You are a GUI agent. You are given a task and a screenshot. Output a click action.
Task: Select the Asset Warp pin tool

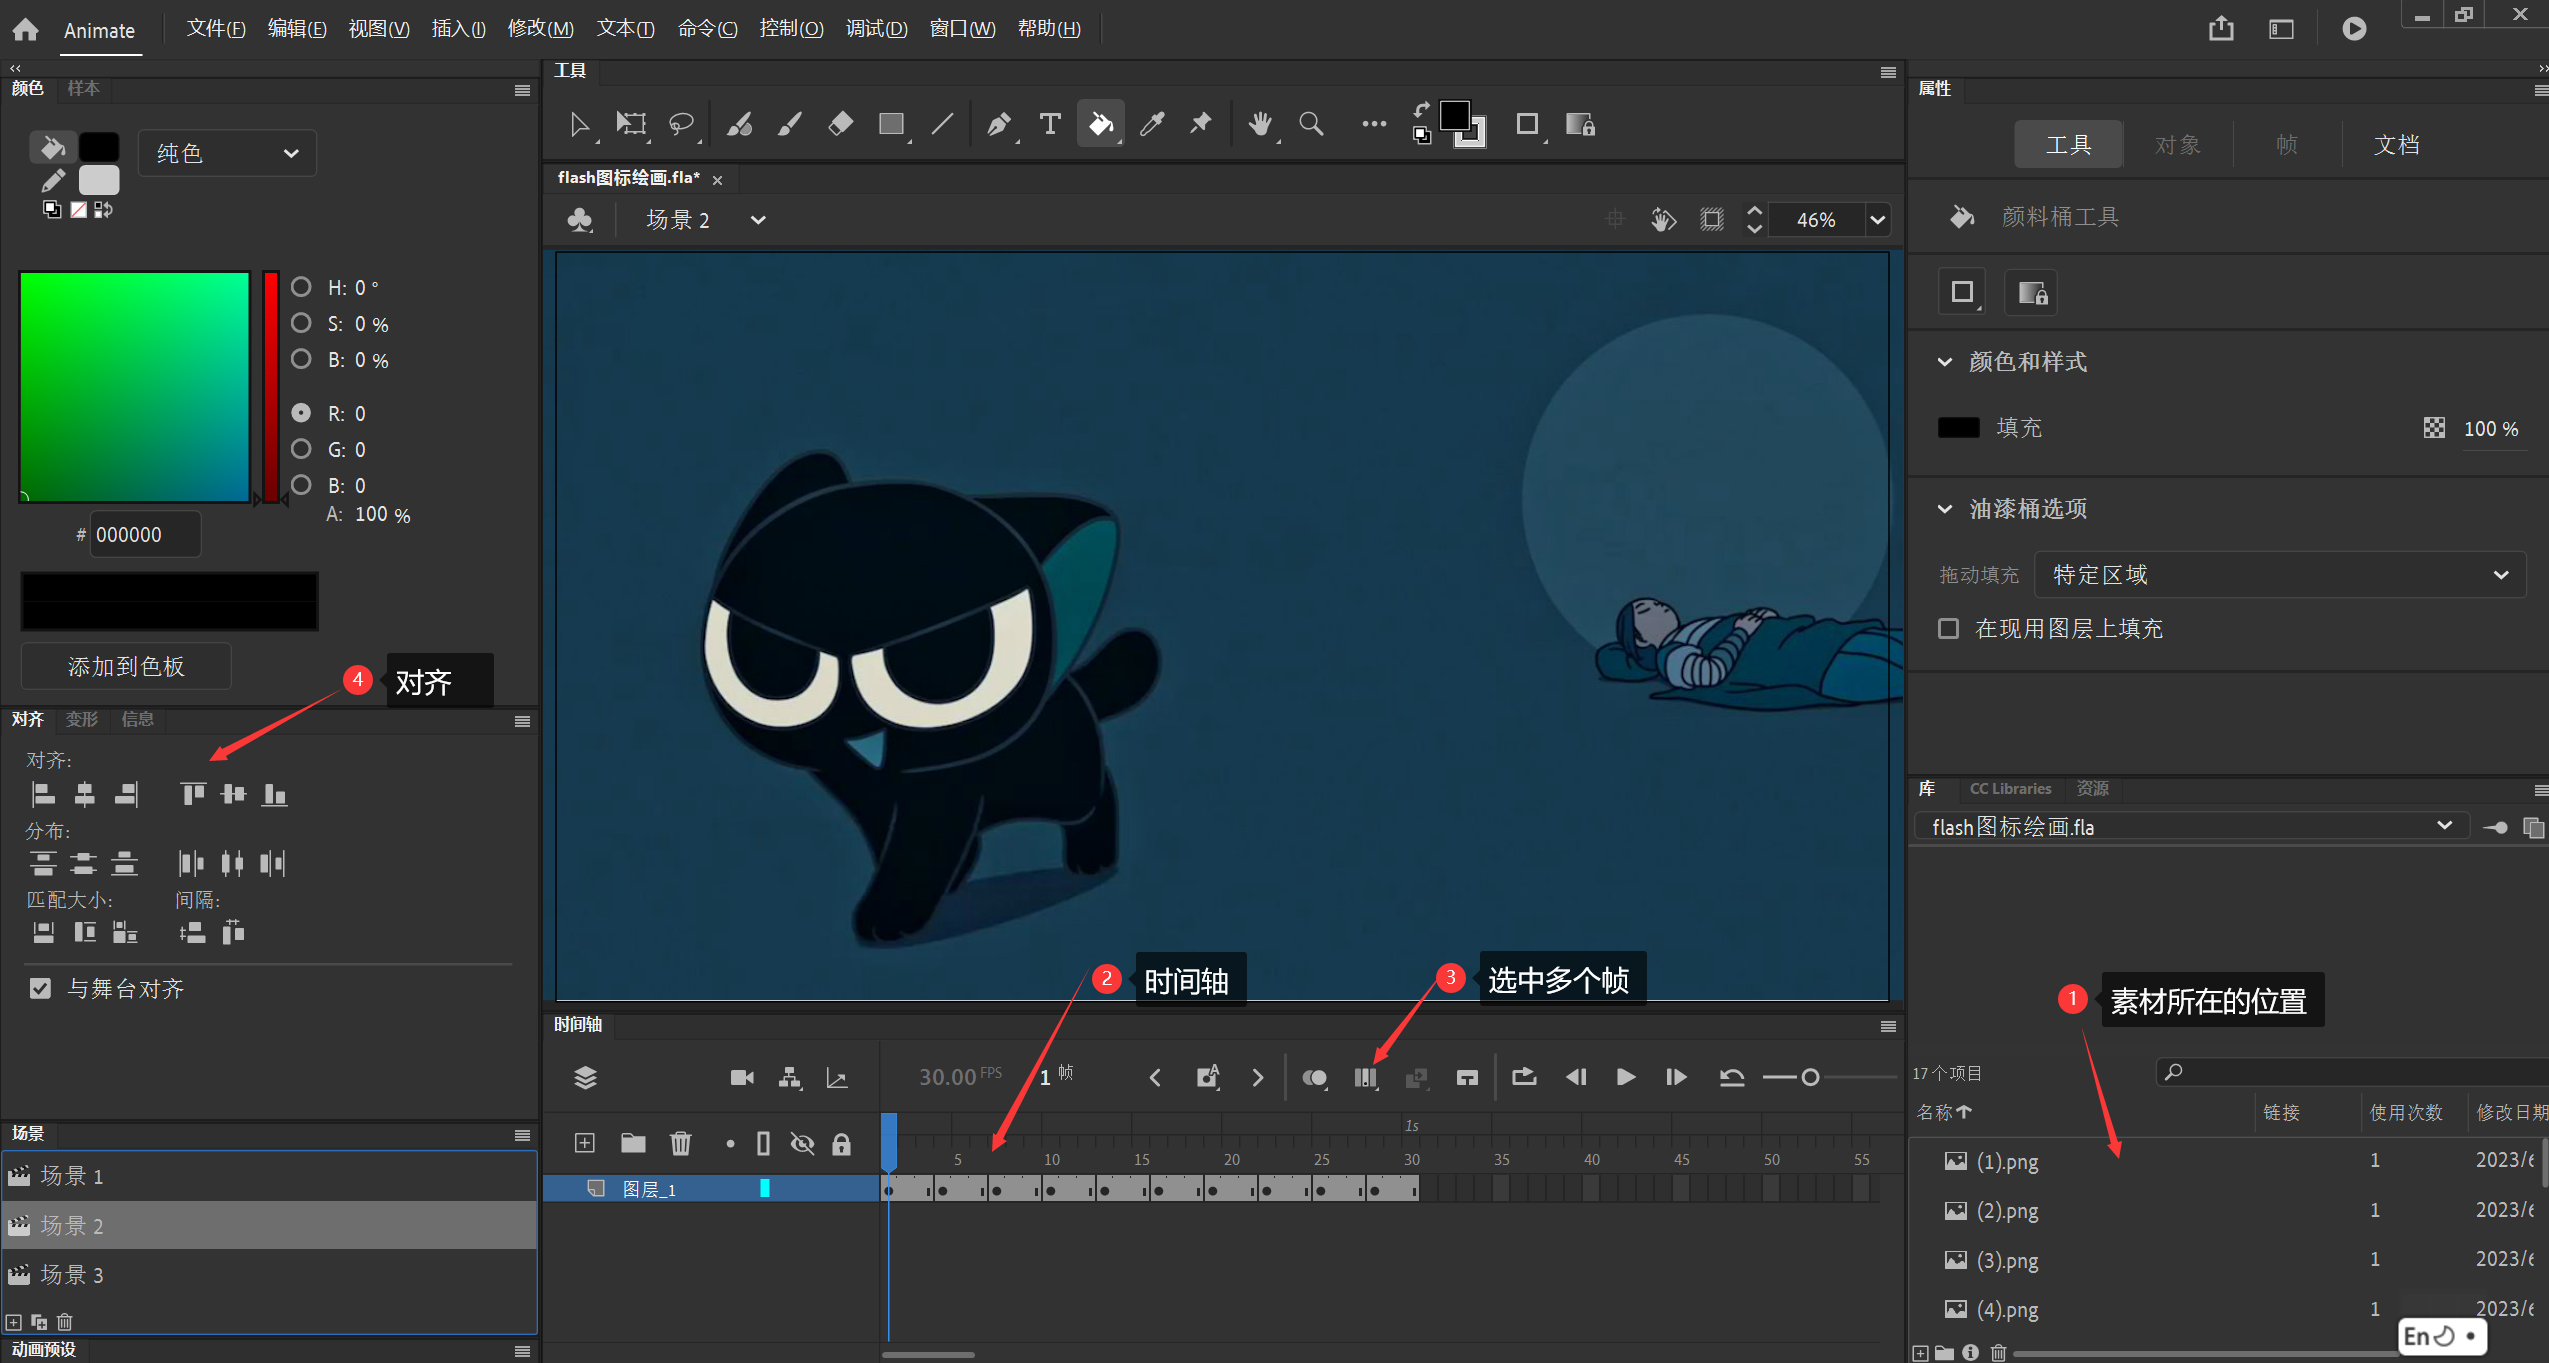tap(1201, 124)
